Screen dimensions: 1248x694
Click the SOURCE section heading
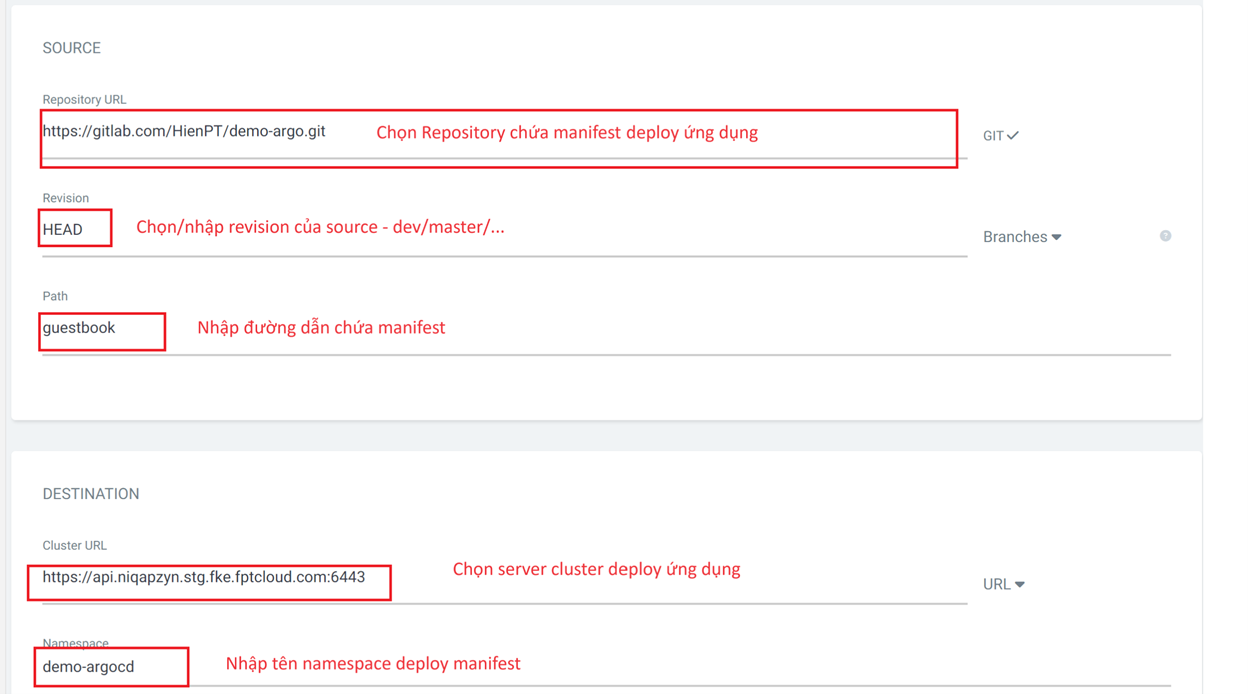tap(71, 48)
